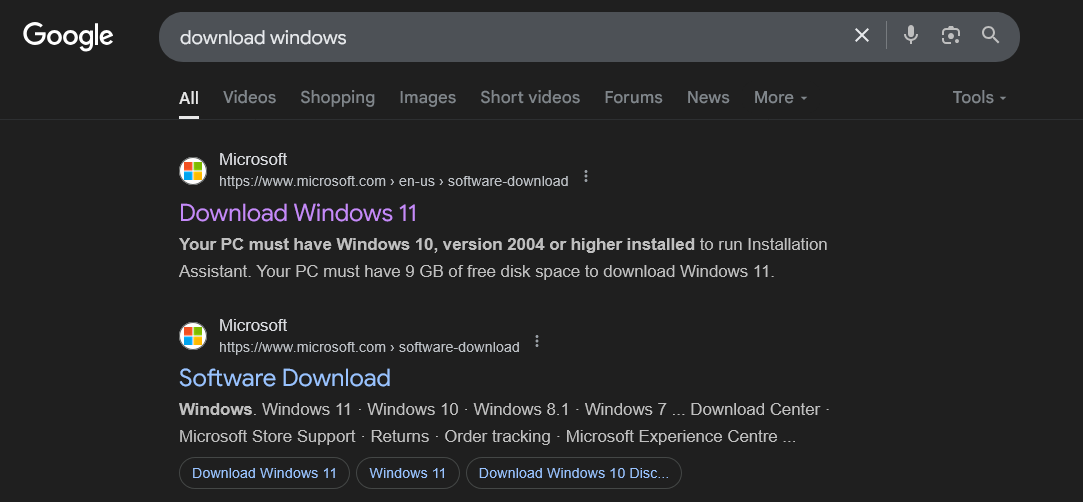Click Microsoft favicon of first result

point(193,171)
